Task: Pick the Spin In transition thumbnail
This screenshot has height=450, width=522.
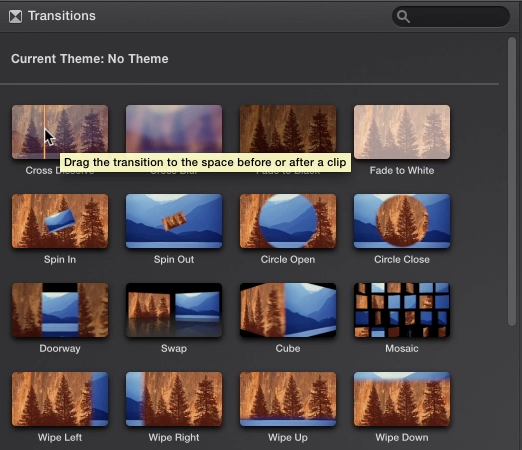Action: point(60,221)
